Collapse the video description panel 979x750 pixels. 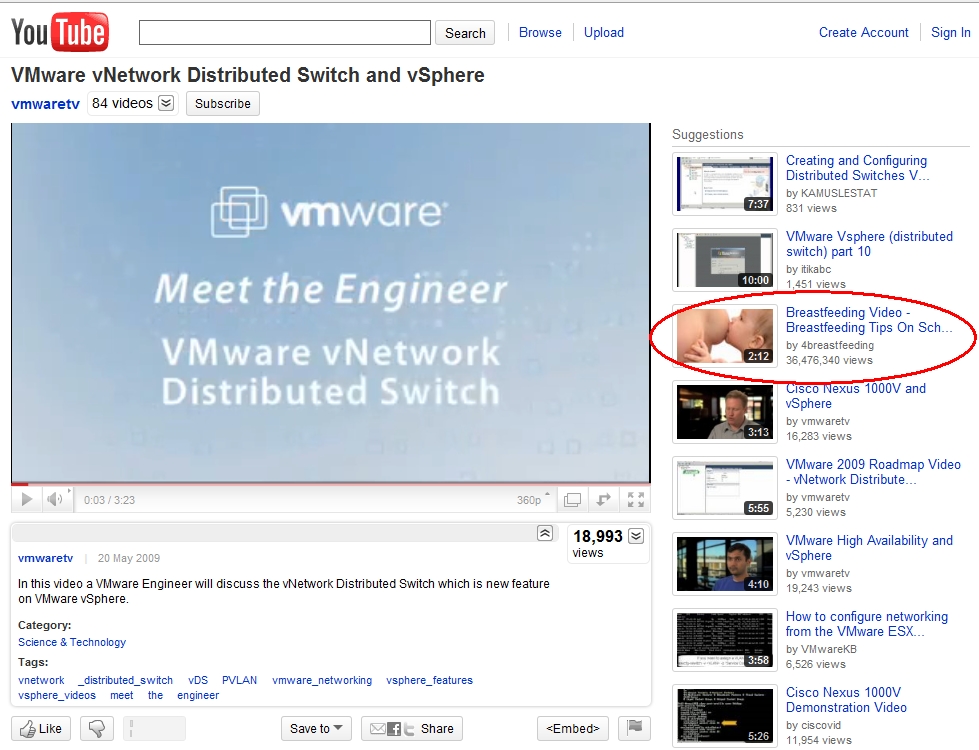[545, 533]
